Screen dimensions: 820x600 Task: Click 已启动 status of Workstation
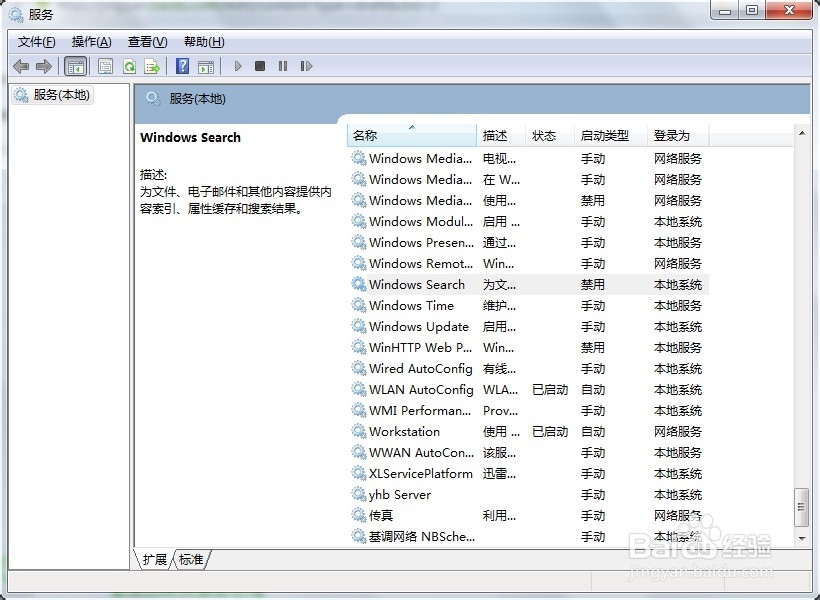coord(550,432)
